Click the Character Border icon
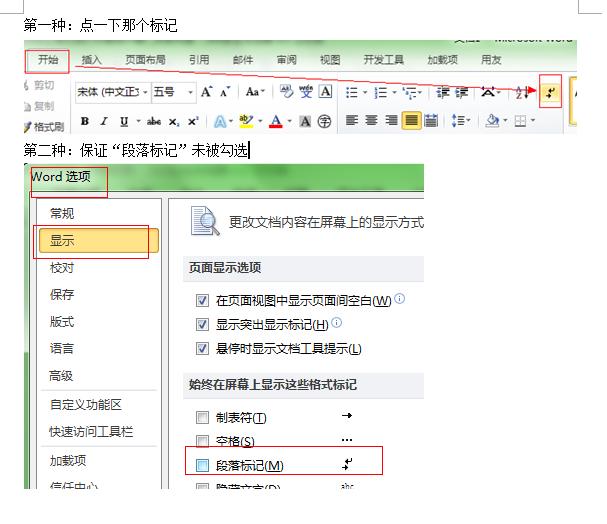607x524 pixels. [325, 92]
